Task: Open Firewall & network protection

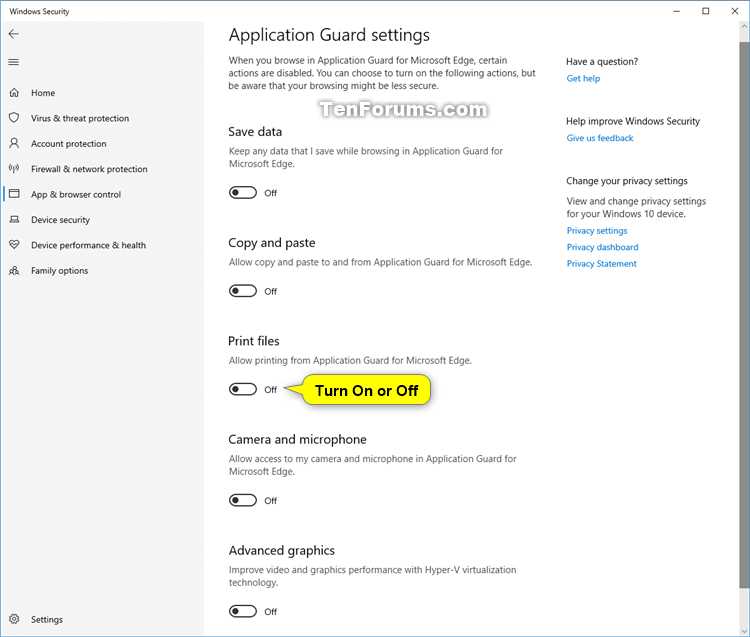Action: (x=89, y=169)
